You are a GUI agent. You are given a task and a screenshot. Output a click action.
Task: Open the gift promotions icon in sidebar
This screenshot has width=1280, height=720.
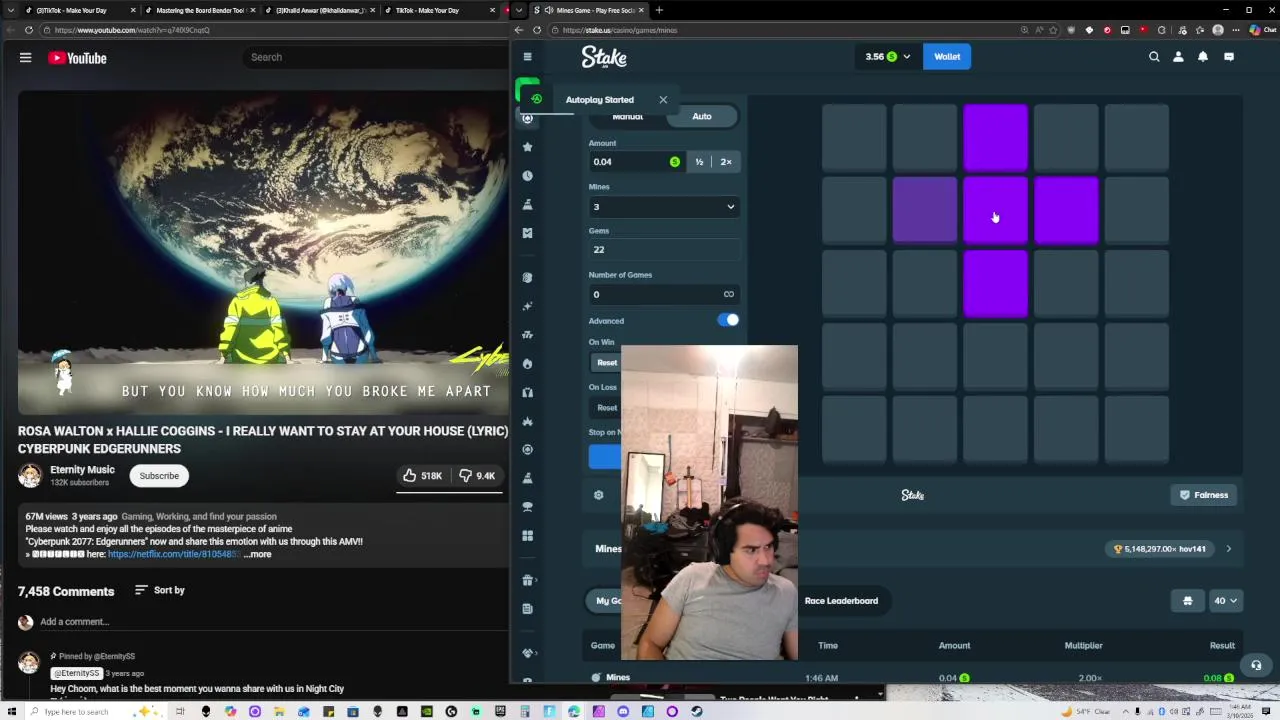pyautogui.click(x=527, y=580)
